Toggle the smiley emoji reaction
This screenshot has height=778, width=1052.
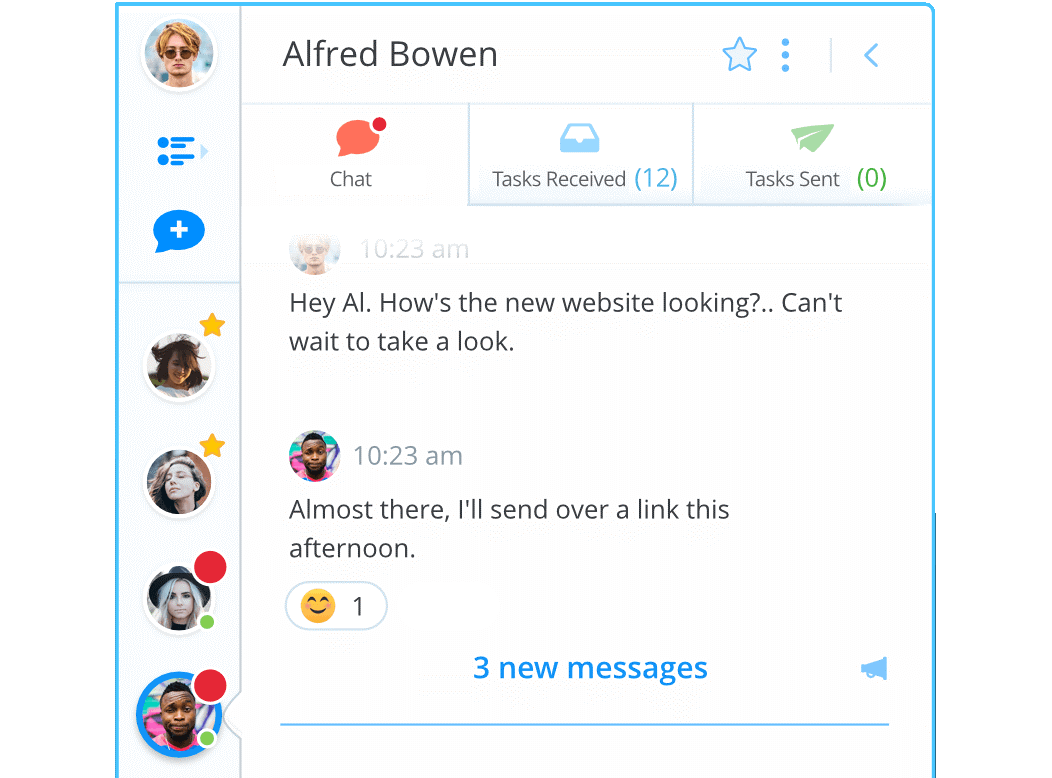pyautogui.click(x=336, y=606)
